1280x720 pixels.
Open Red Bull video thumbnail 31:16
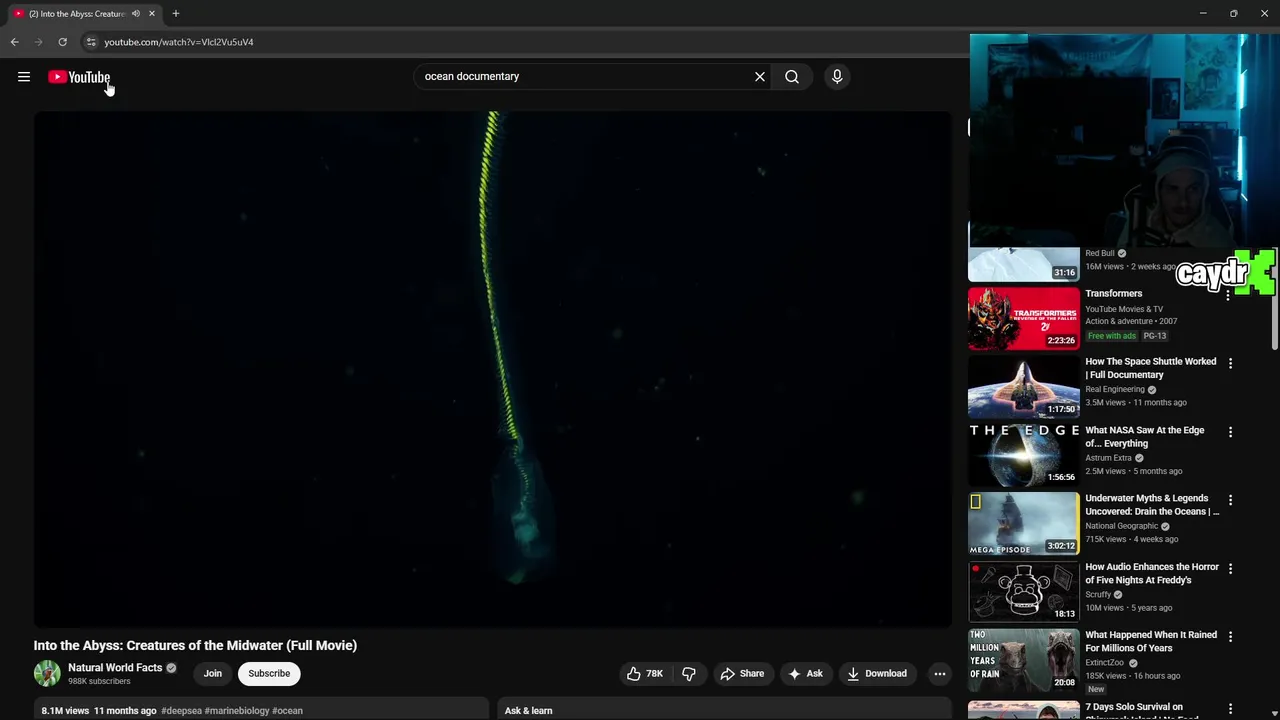[x=1024, y=265]
